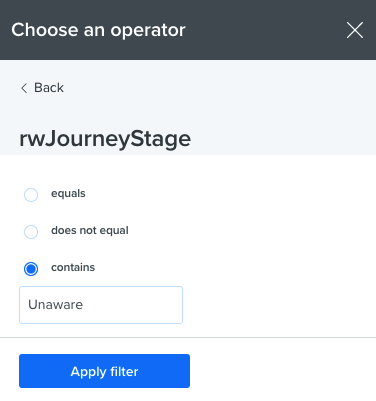Click the left chevron icon beside Back

pyautogui.click(x=24, y=88)
